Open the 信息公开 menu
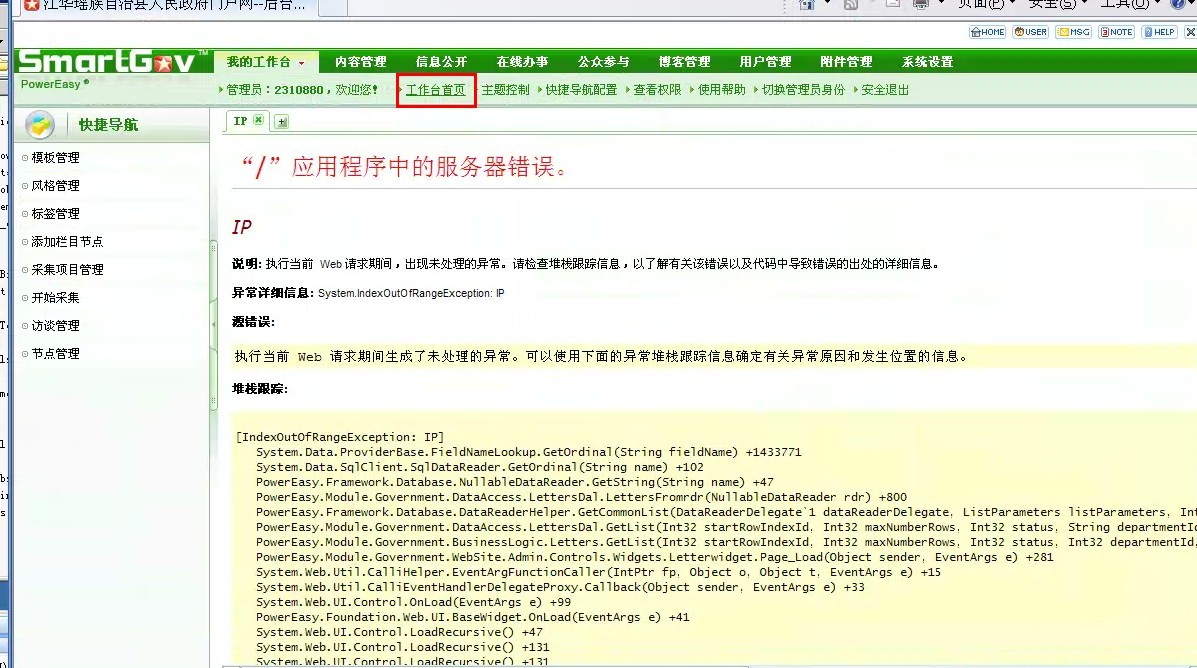Viewport: 1197px width, 668px height. pos(441,62)
